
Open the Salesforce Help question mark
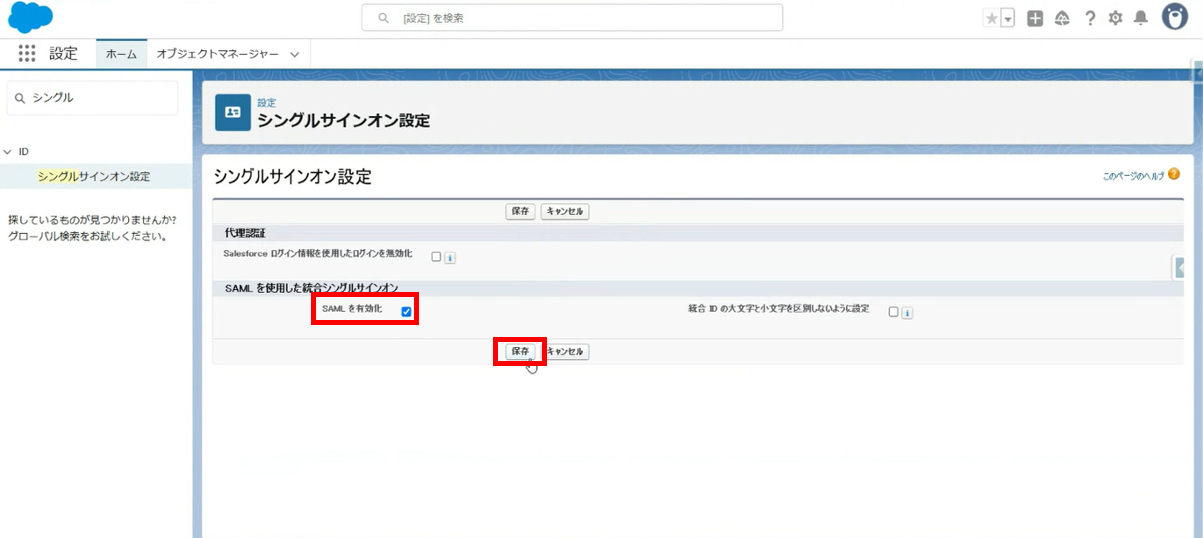coord(1090,18)
